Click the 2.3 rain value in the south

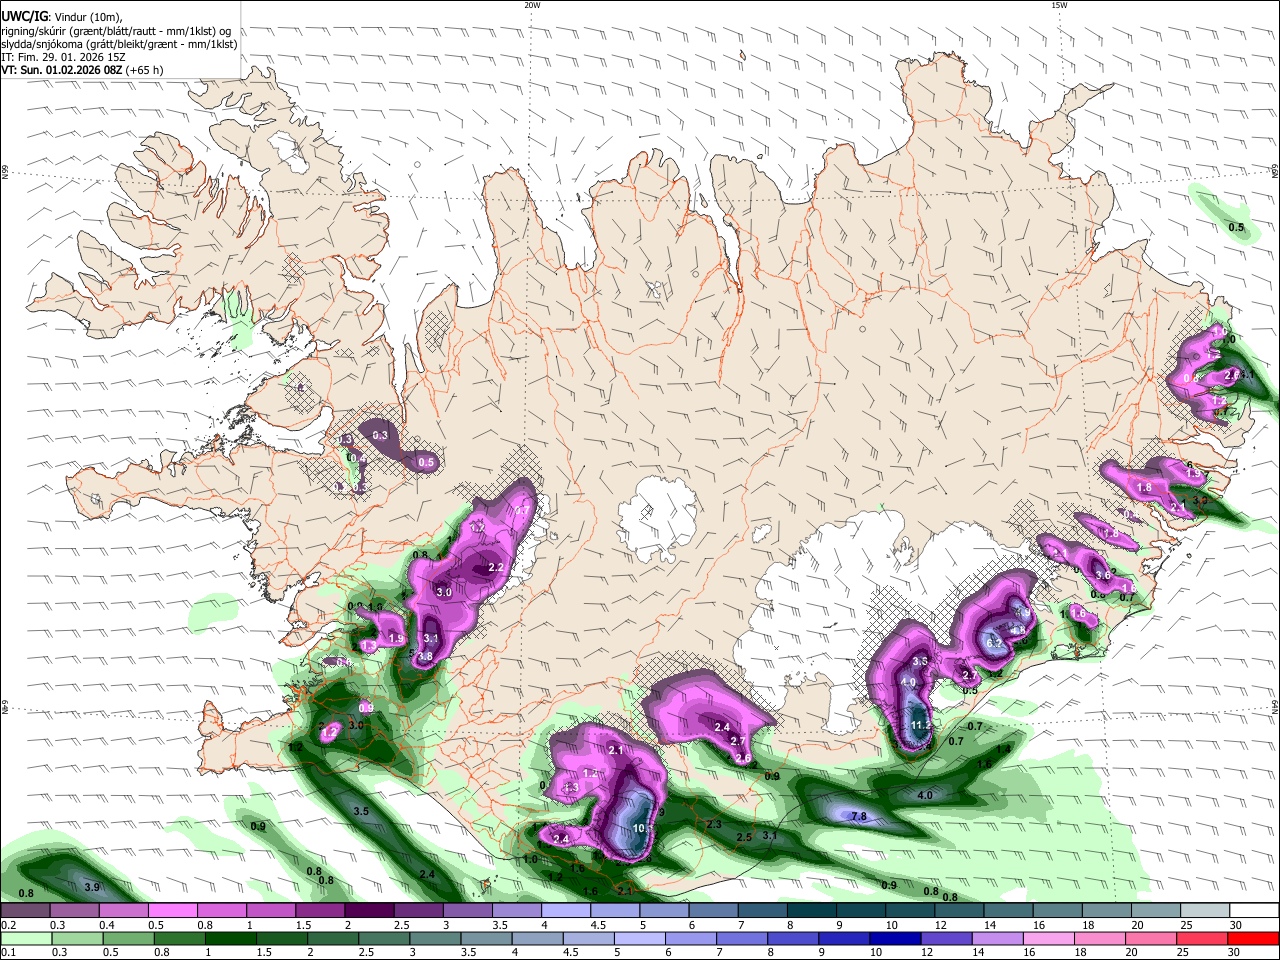(x=714, y=824)
